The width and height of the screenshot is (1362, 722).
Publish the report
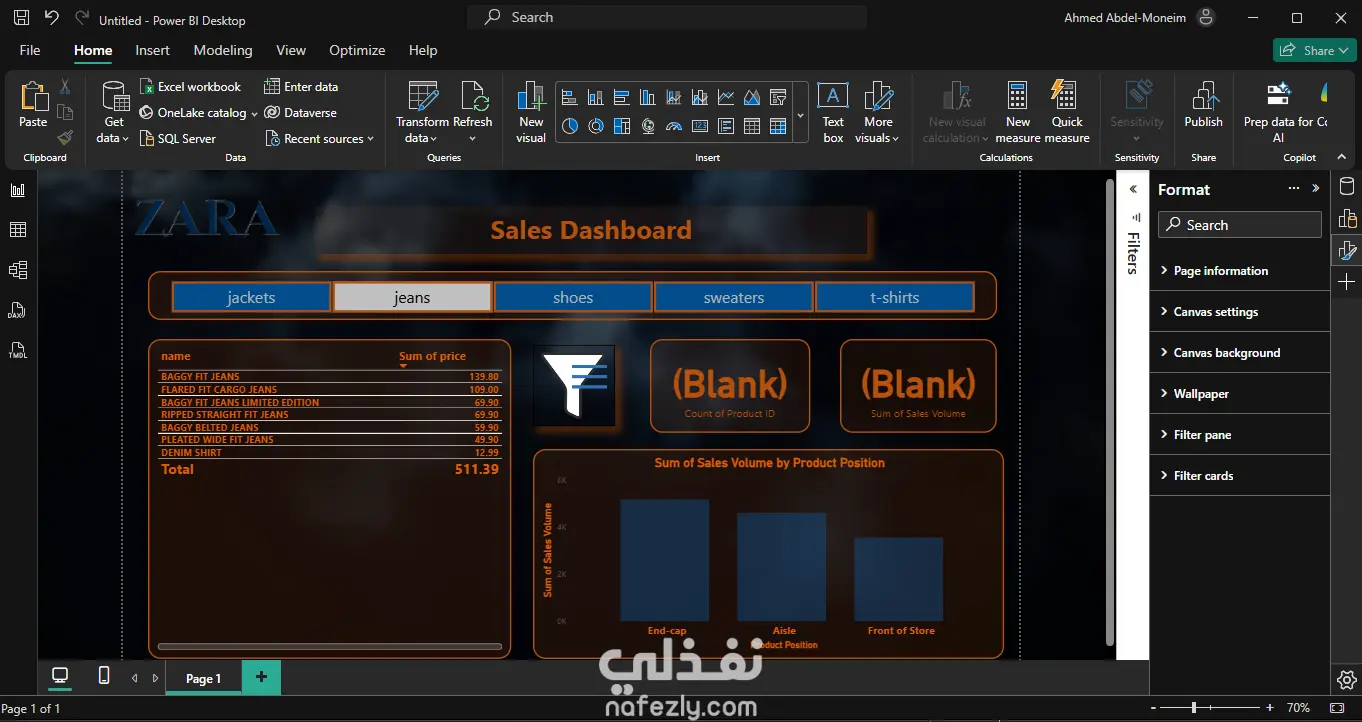tap(1203, 105)
